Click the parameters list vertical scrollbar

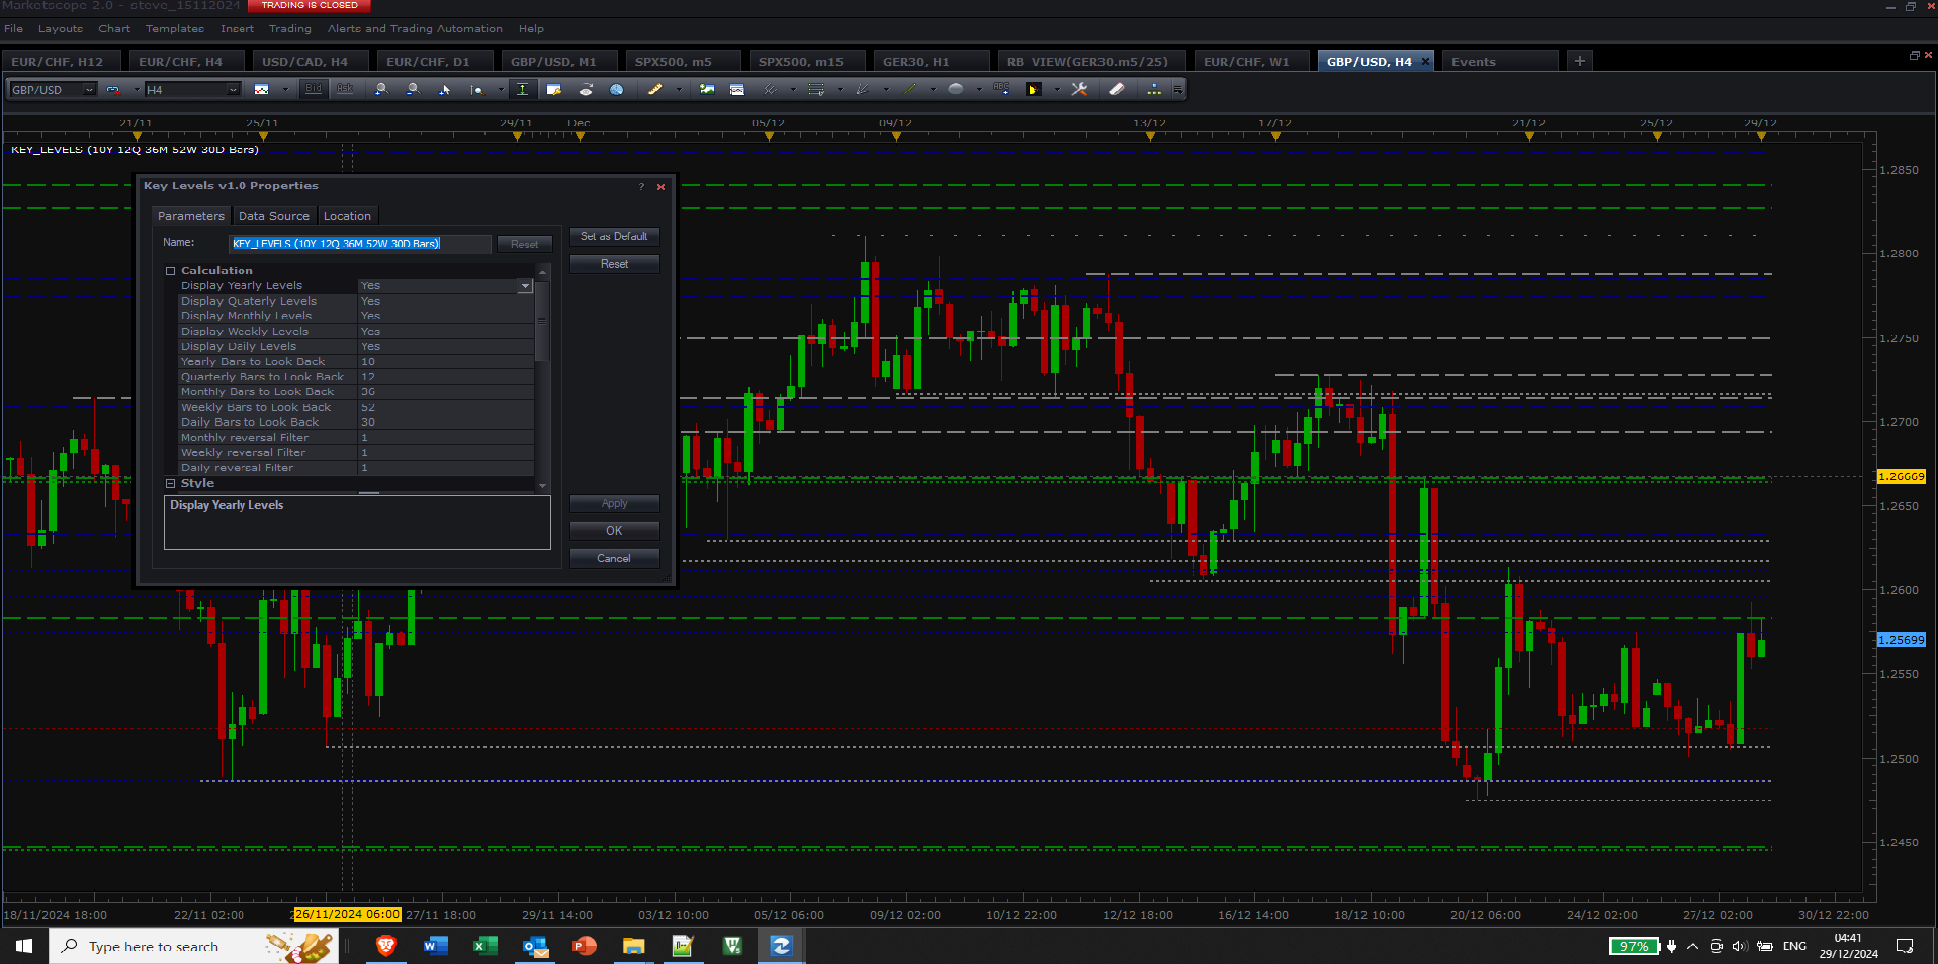point(543,321)
